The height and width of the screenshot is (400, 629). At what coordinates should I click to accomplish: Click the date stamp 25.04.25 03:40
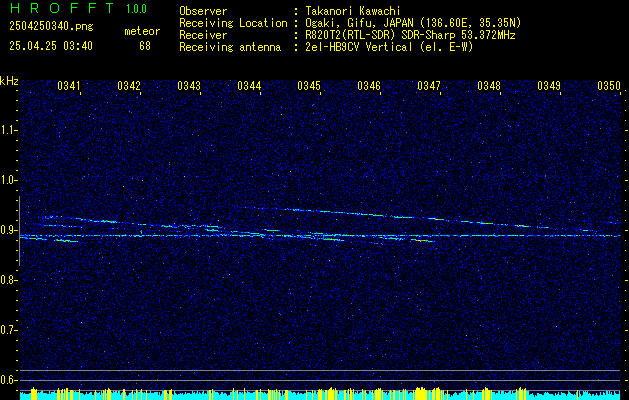point(51,46)
